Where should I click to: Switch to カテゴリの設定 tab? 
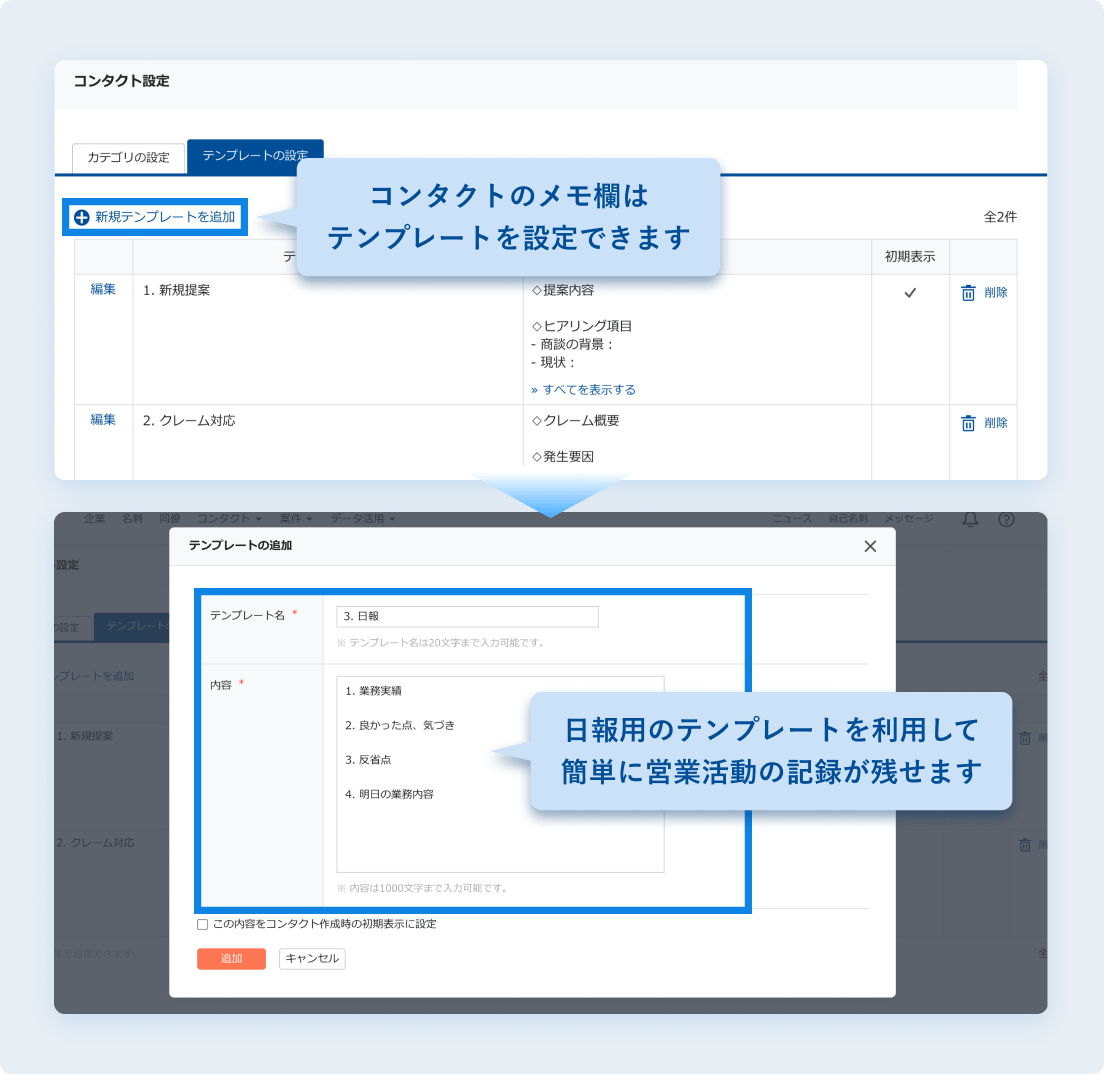pos(128,158)
